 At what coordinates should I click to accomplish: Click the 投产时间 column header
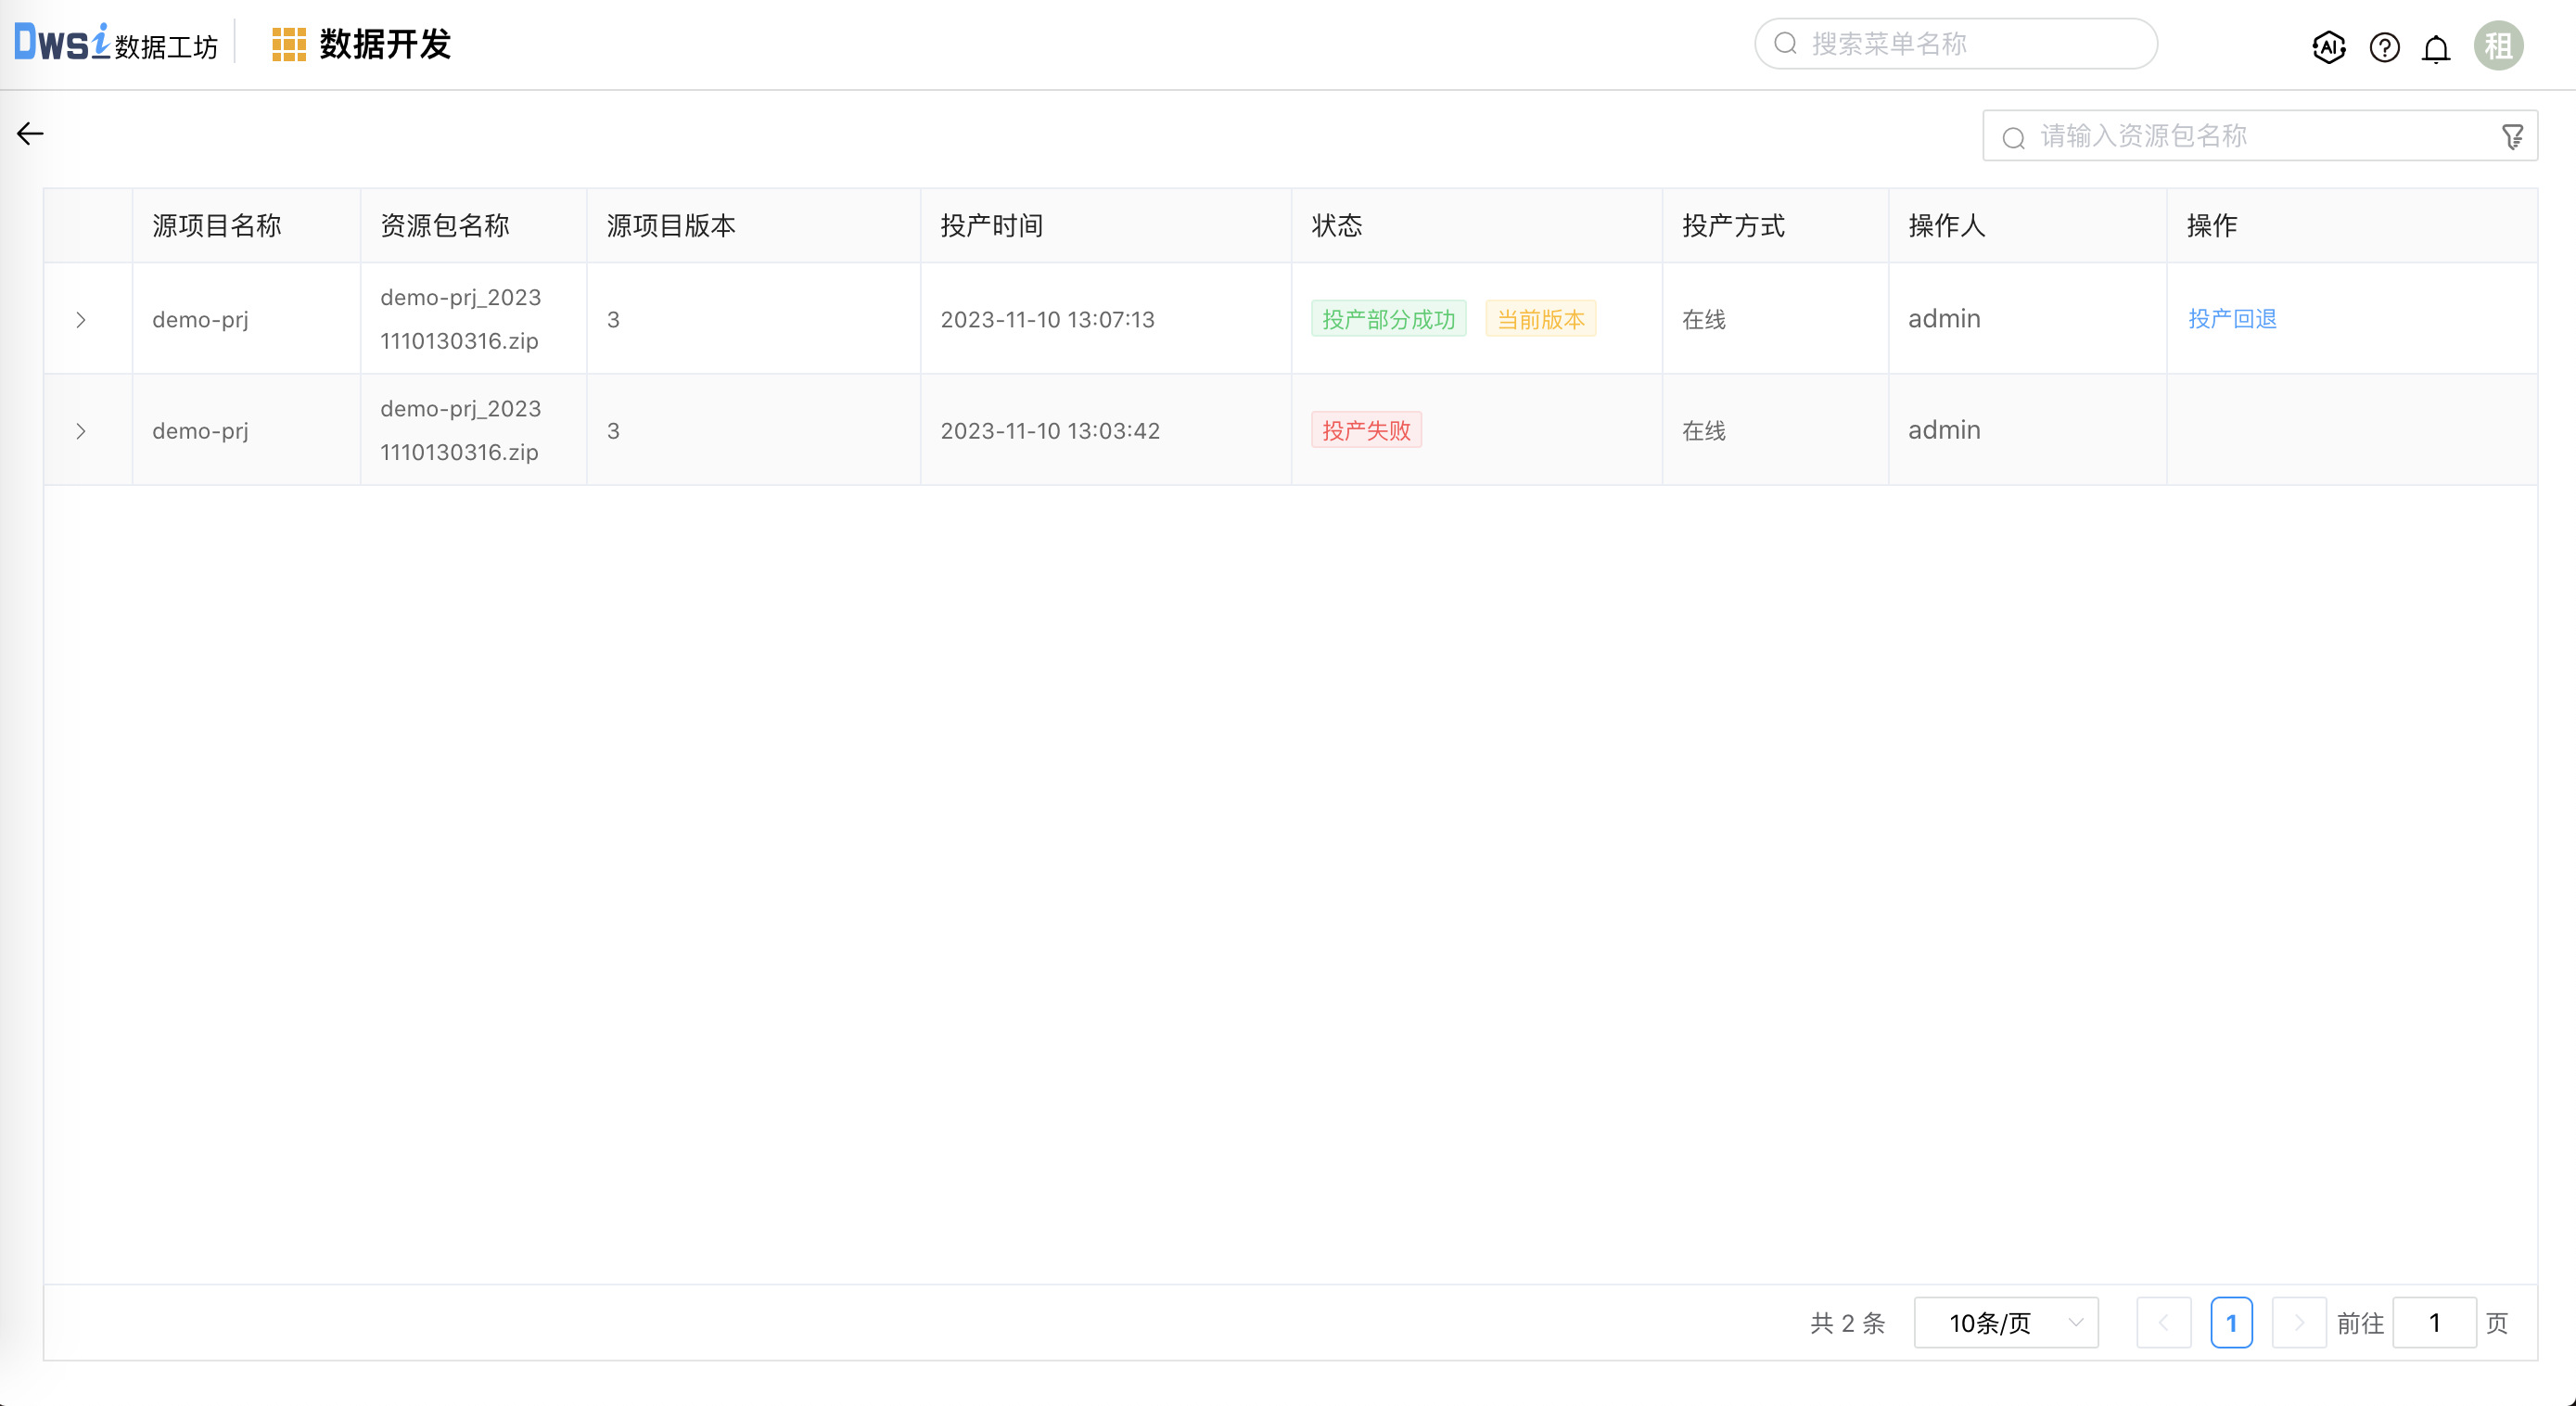click(991, 226)
